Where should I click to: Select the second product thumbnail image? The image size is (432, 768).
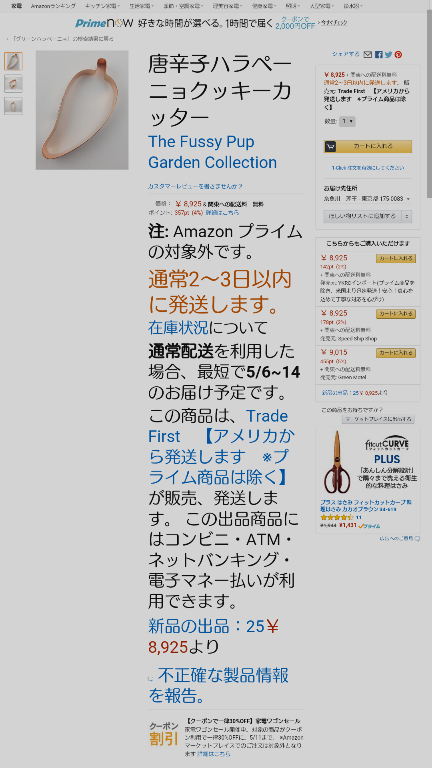13,83
